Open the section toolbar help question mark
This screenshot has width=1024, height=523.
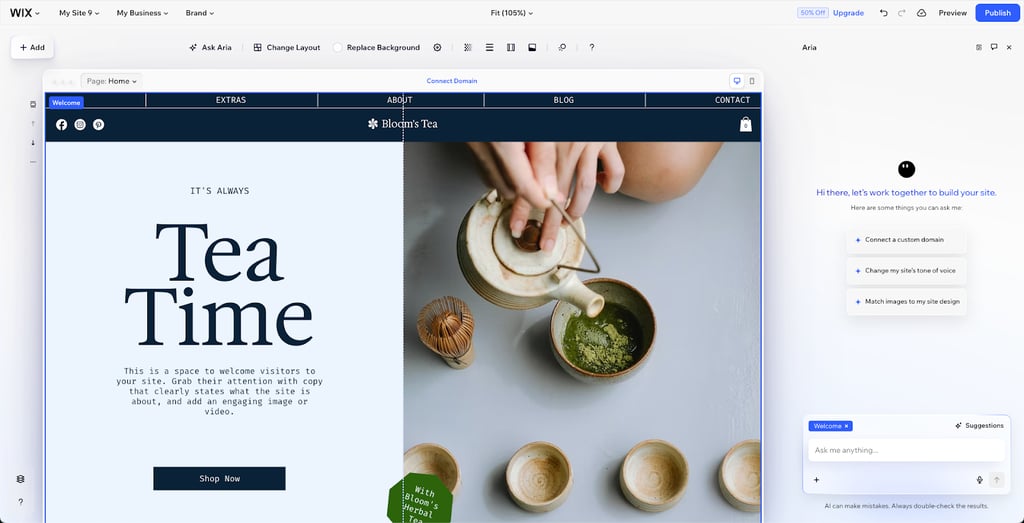coord(592,48)
